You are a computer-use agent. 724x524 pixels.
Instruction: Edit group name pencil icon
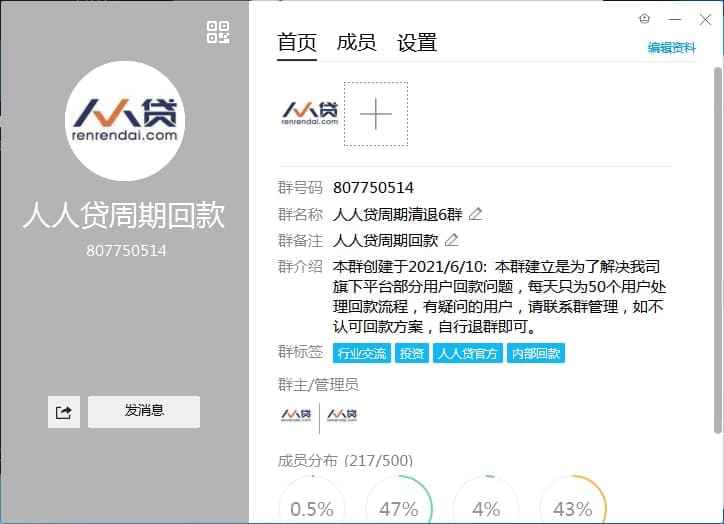[x=475, y=214]
